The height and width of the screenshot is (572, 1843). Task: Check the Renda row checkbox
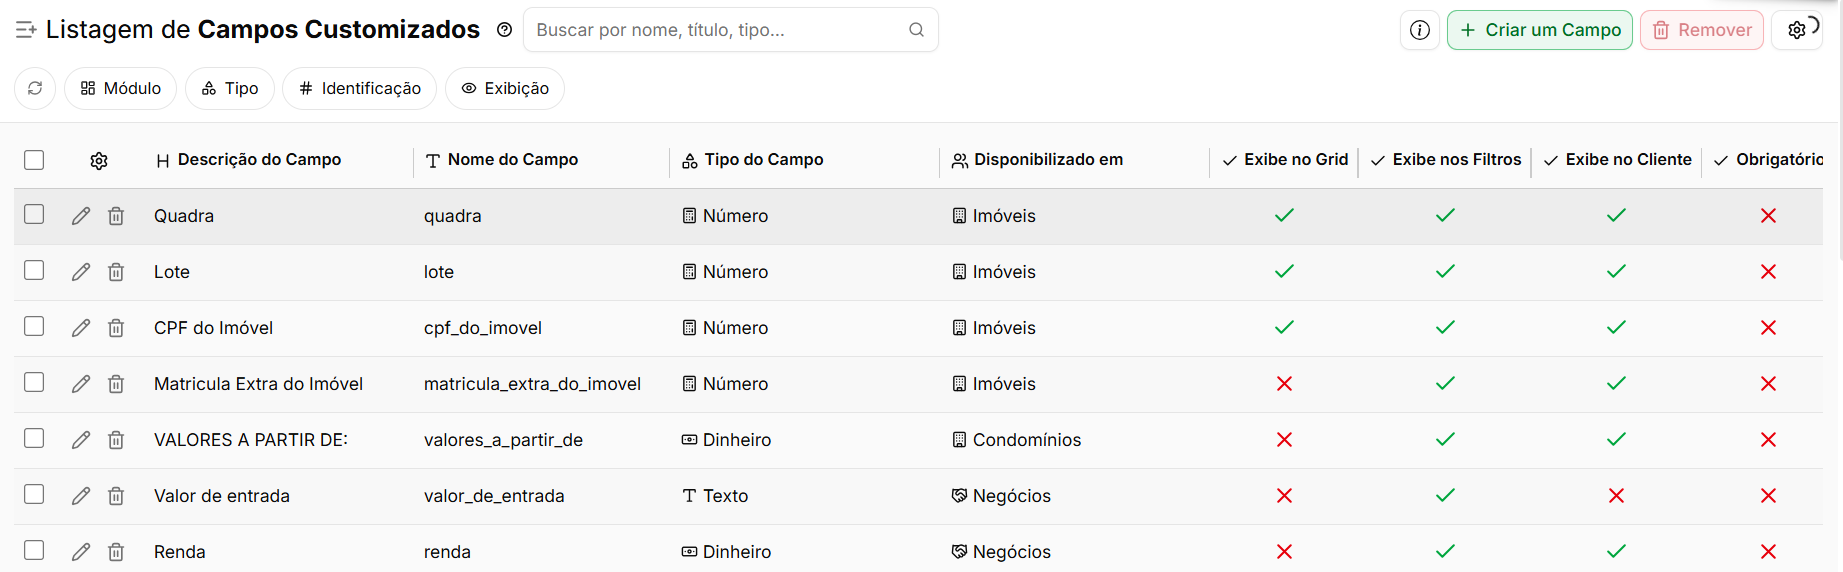(x=34, y=550)
